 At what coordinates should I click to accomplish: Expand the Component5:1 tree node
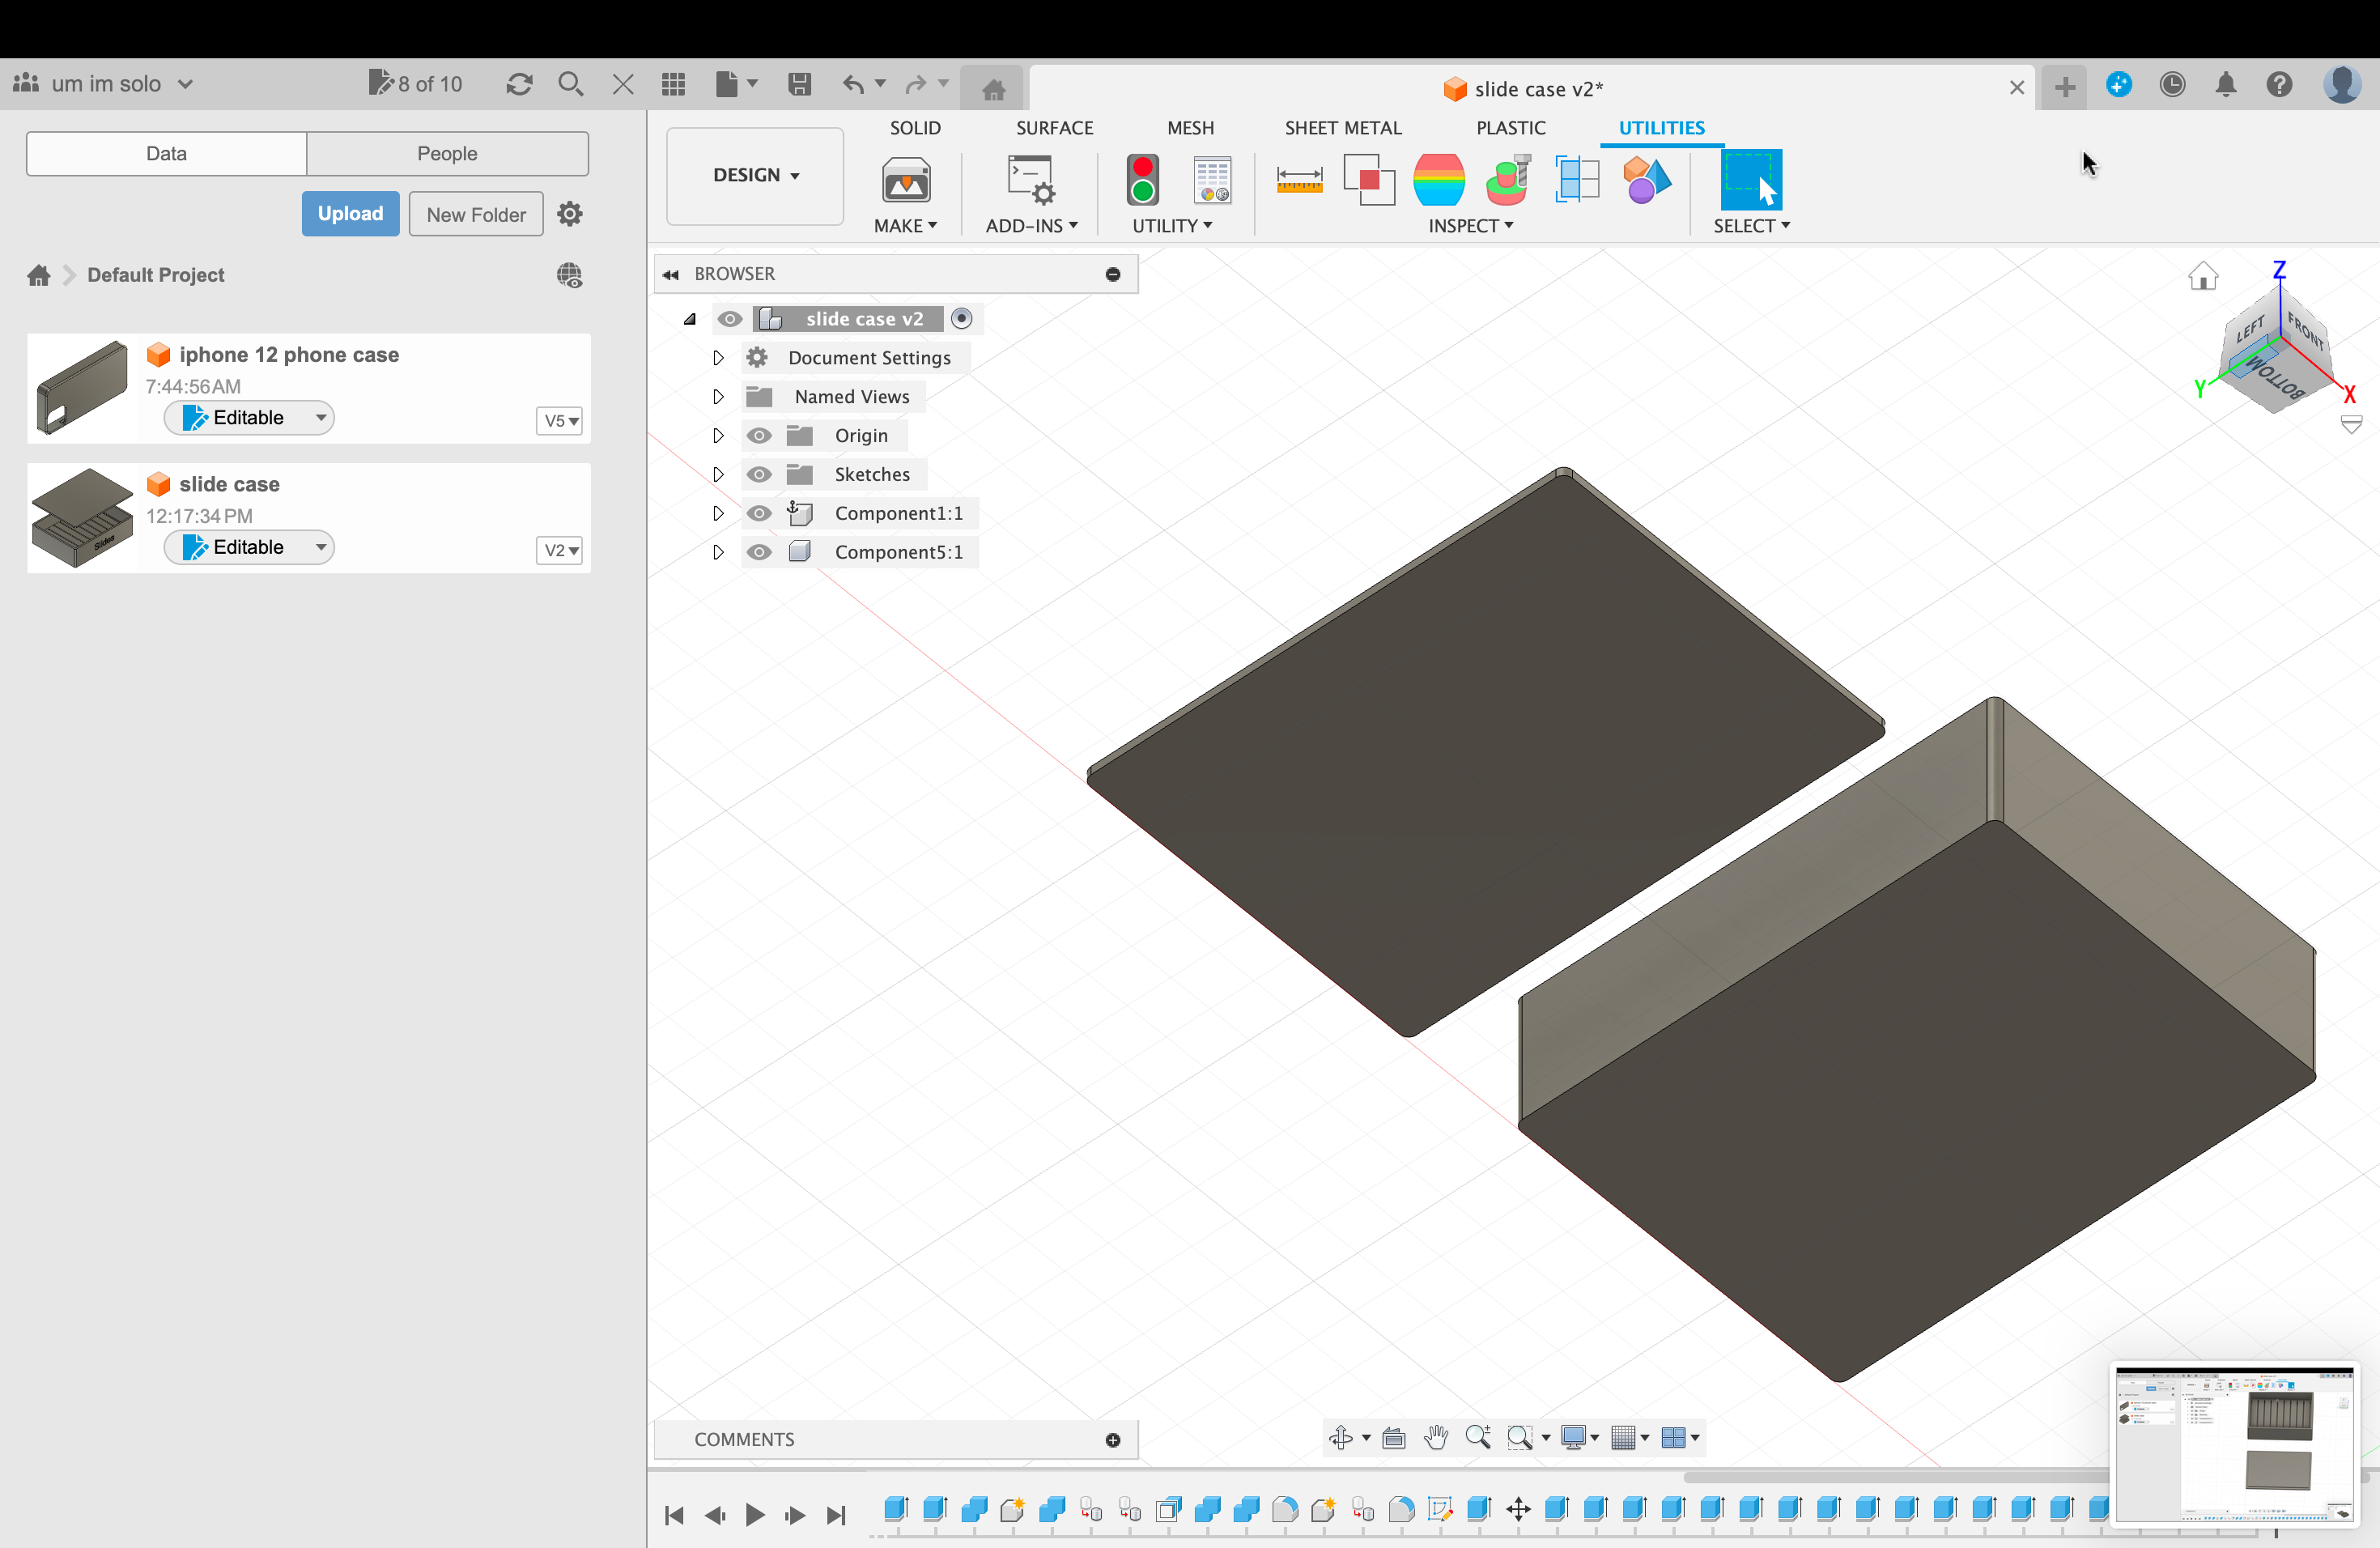point(718,552)
